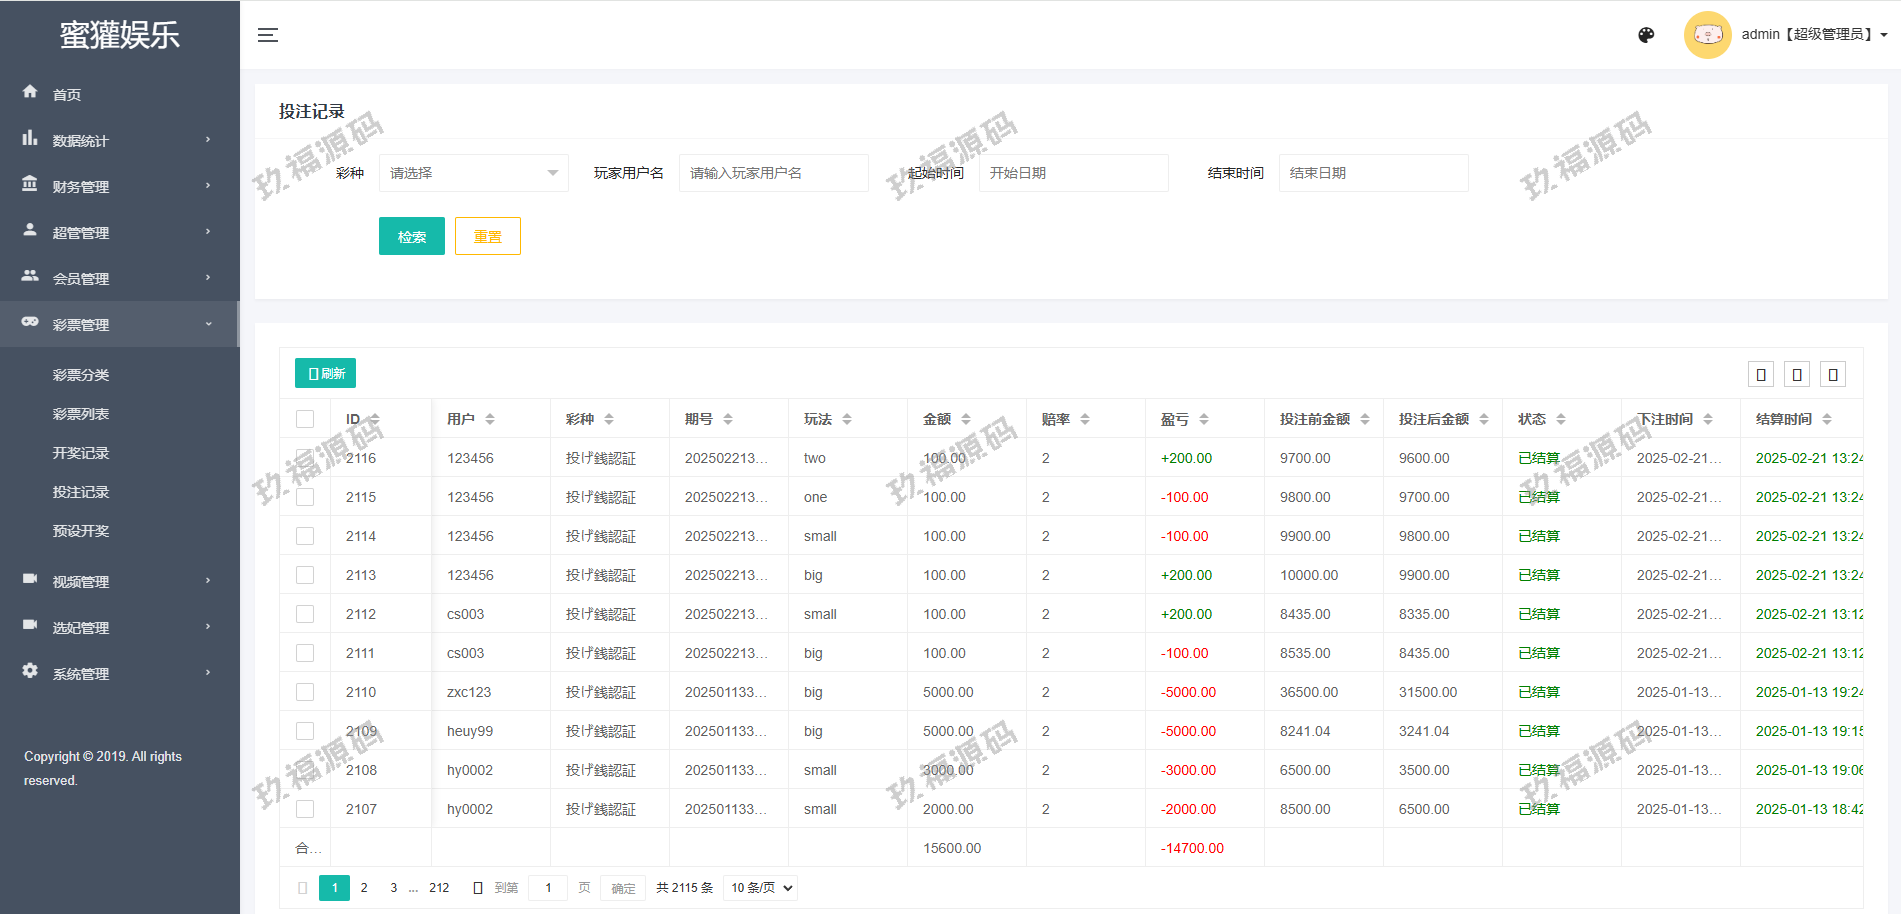The image size is (1901, 914).
Task: Open 开奖记录 in the sidebar submenu
Action: pyautogui.click(x=81, y=453)
